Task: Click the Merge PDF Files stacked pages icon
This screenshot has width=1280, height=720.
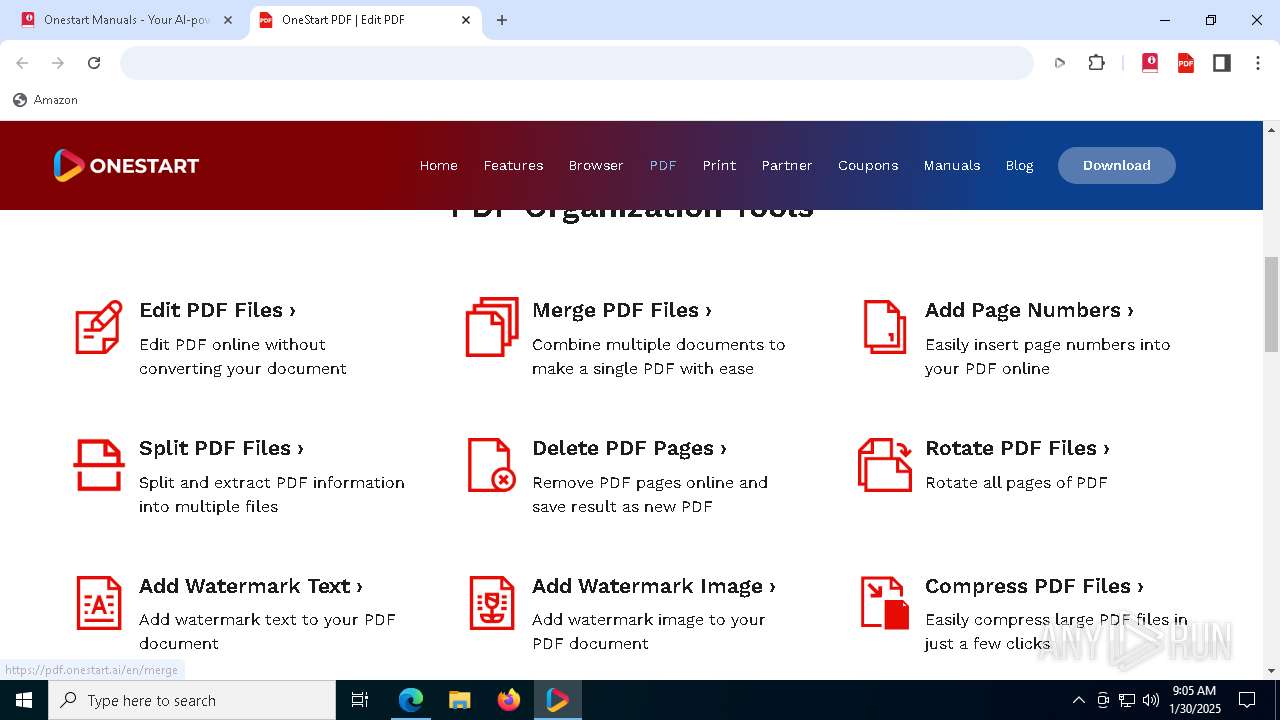Action: pyautogui.click(x=492, y=327)
